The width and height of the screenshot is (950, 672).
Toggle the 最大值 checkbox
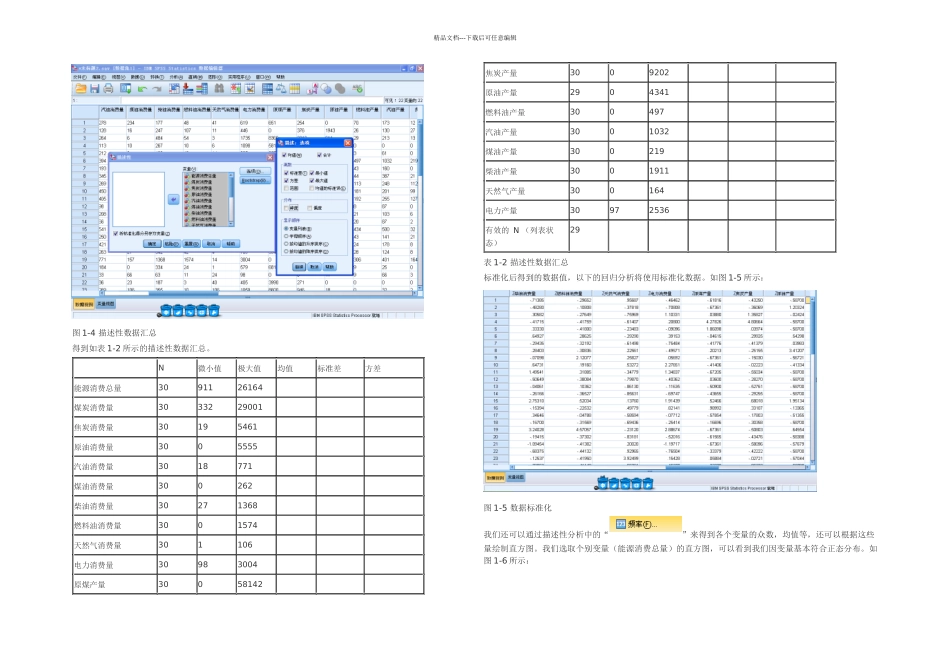pyautogui.click(x=311, y=181)
